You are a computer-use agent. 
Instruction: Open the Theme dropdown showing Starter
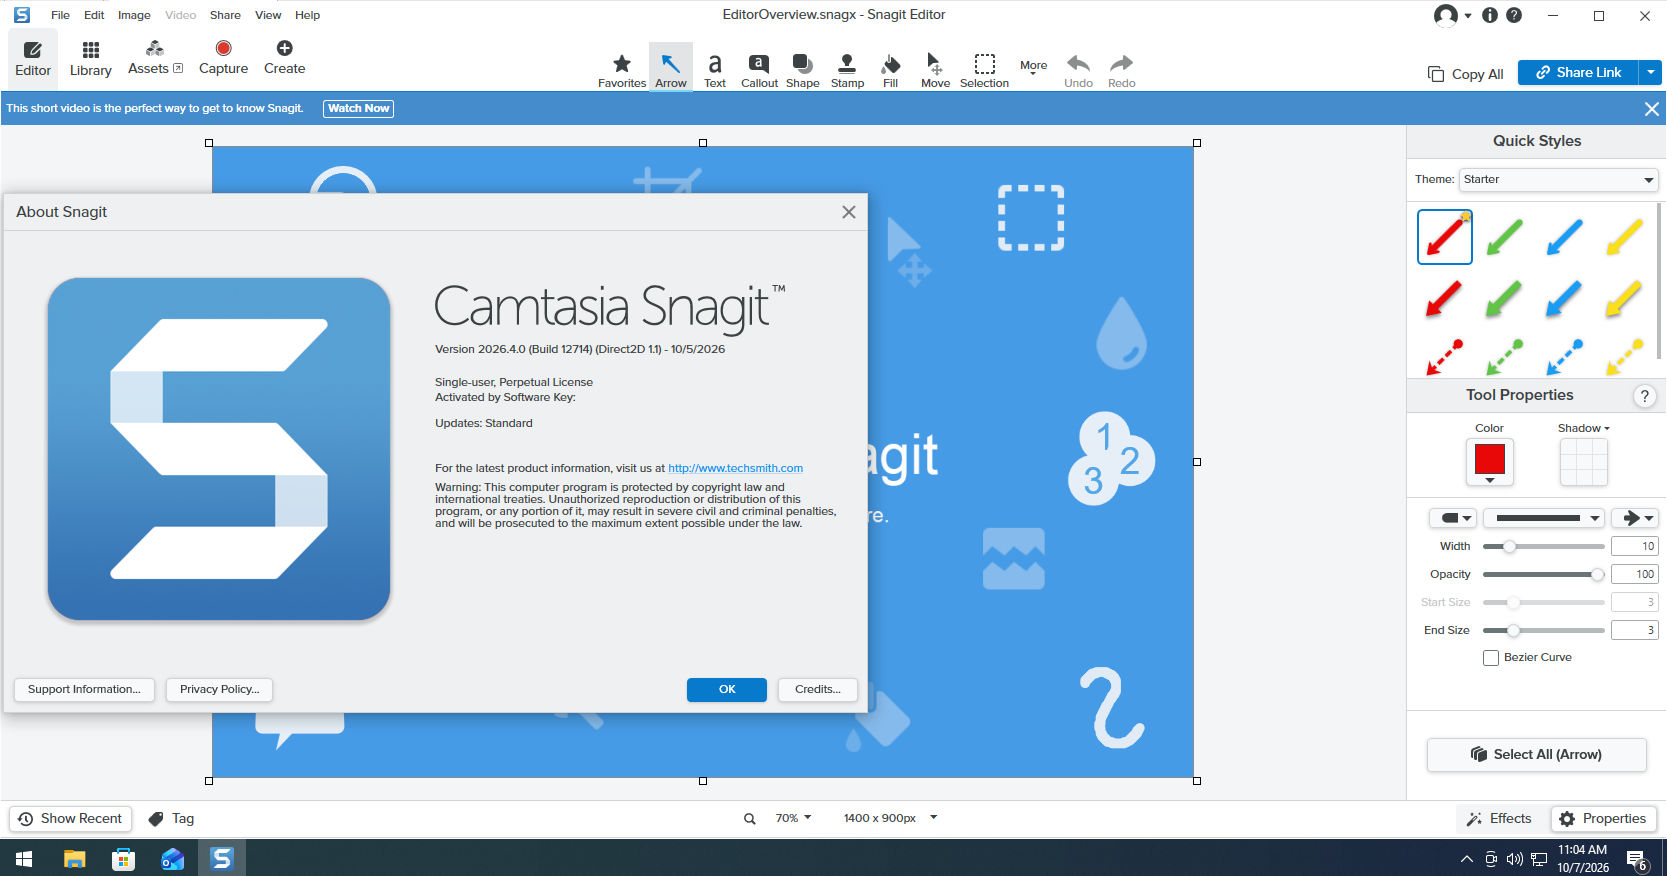[1558, 180]
